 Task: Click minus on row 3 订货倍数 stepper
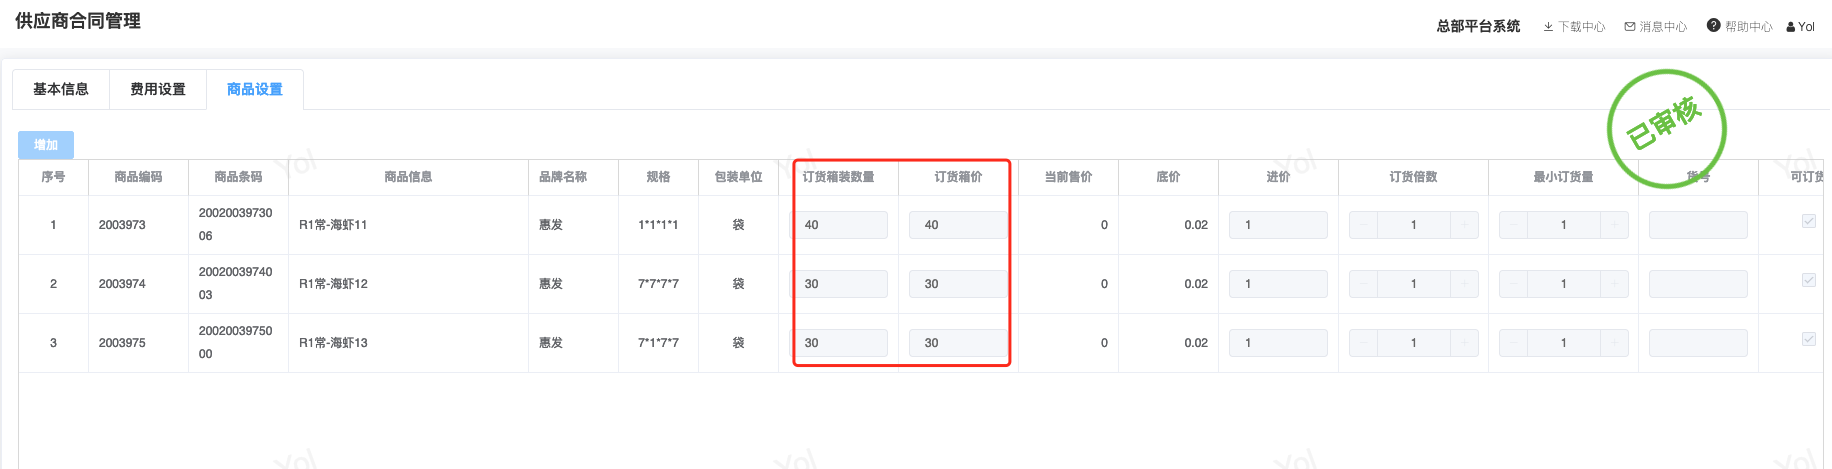1364,343
